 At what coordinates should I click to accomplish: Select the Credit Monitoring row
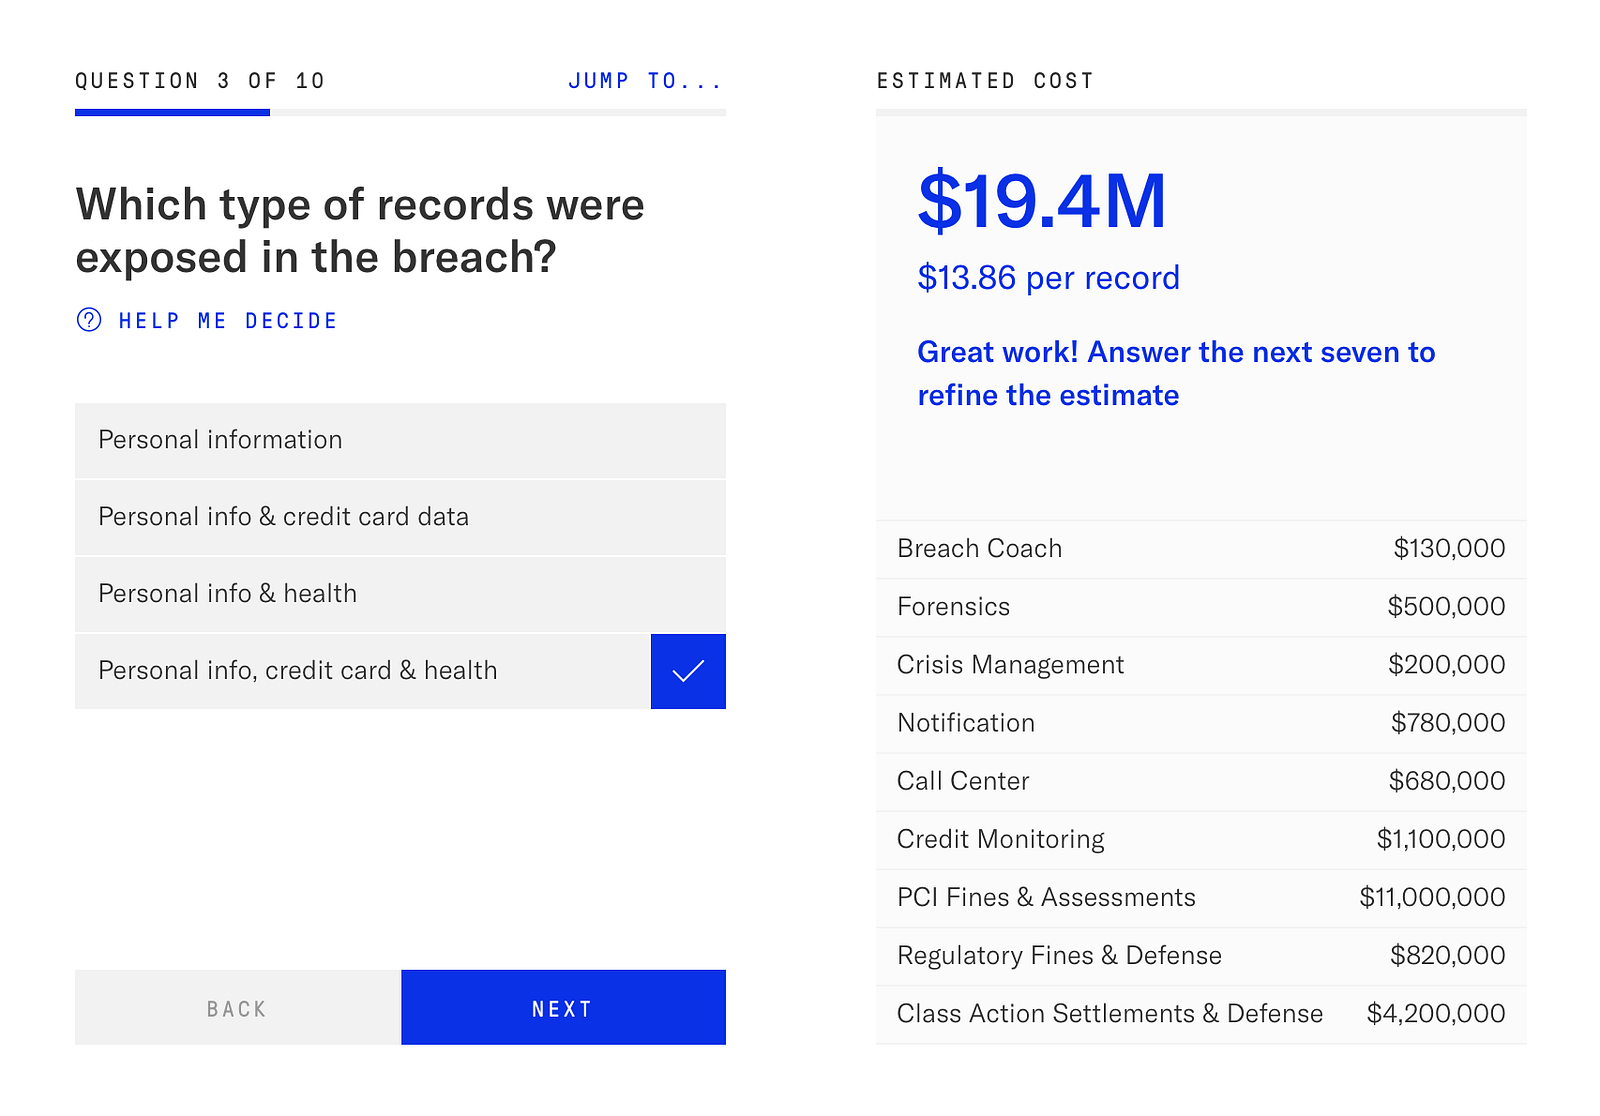[x=1200, y=839]
